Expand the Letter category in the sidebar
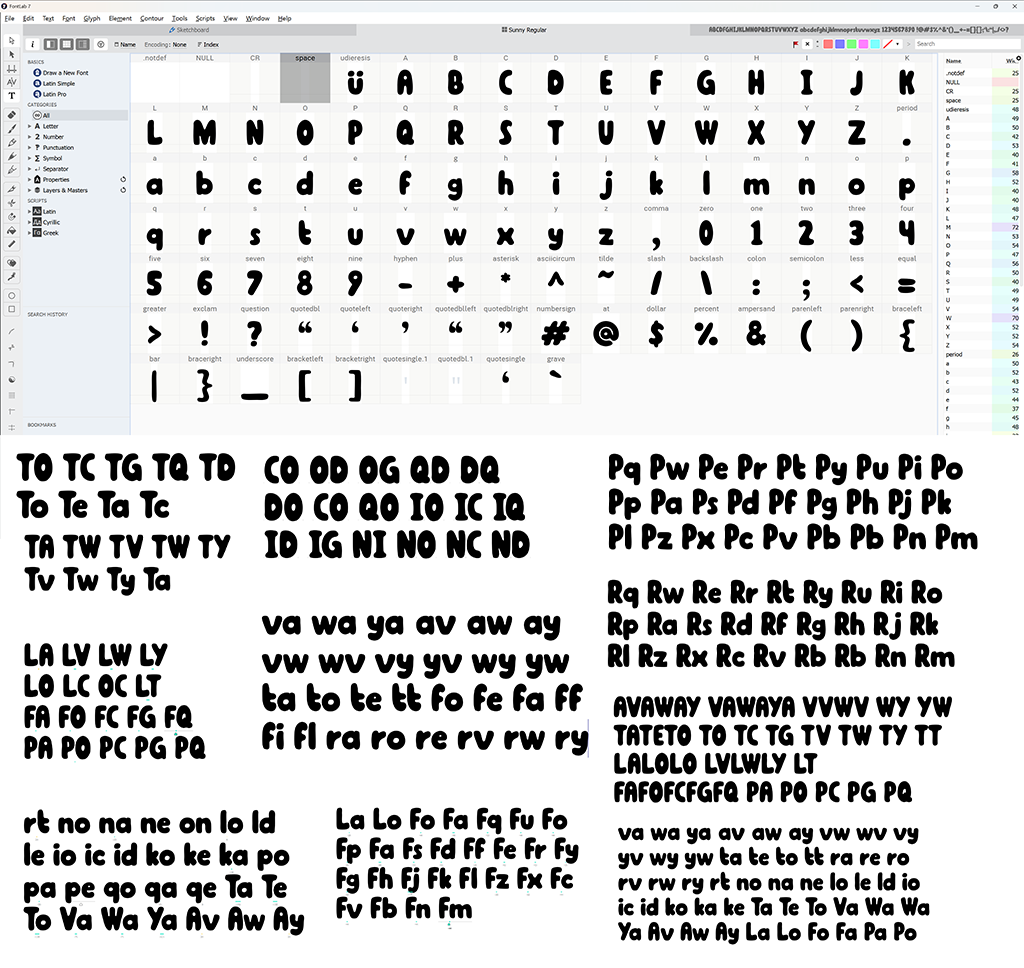 [31, 126]
